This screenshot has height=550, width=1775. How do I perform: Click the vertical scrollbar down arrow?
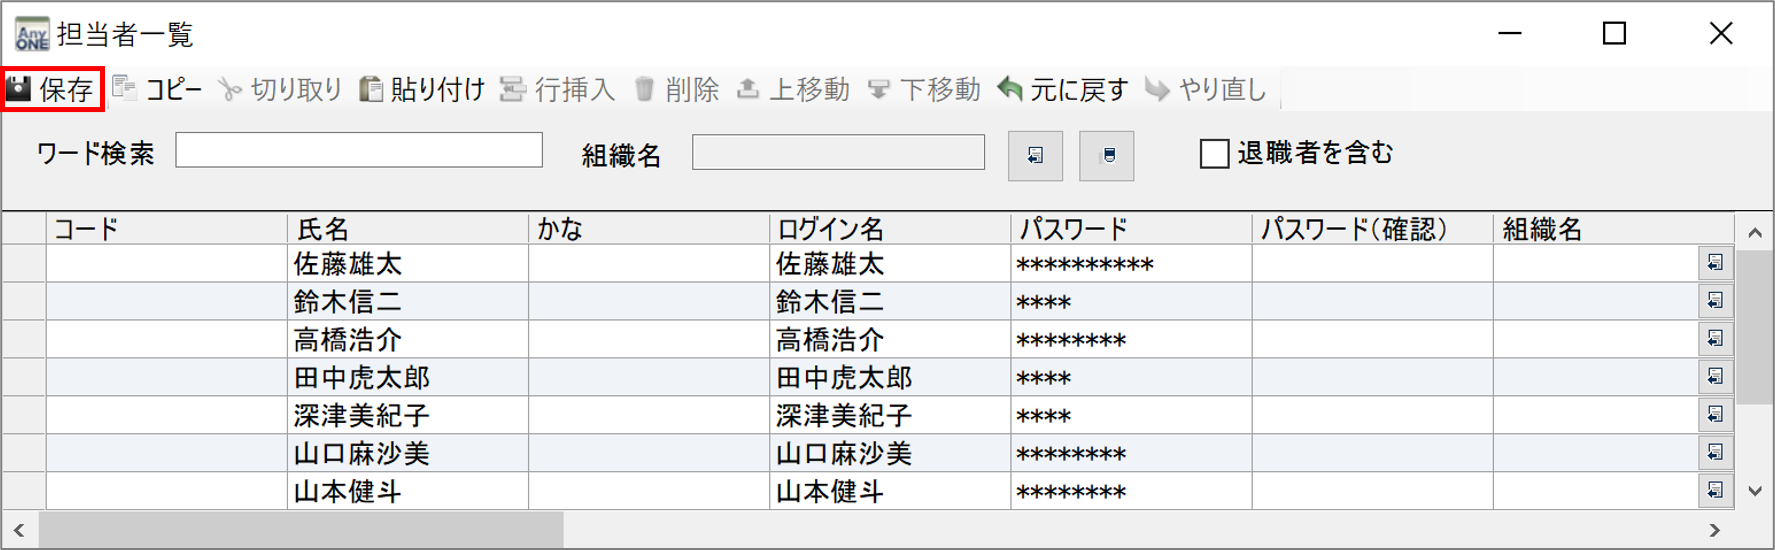(1755, 491)
